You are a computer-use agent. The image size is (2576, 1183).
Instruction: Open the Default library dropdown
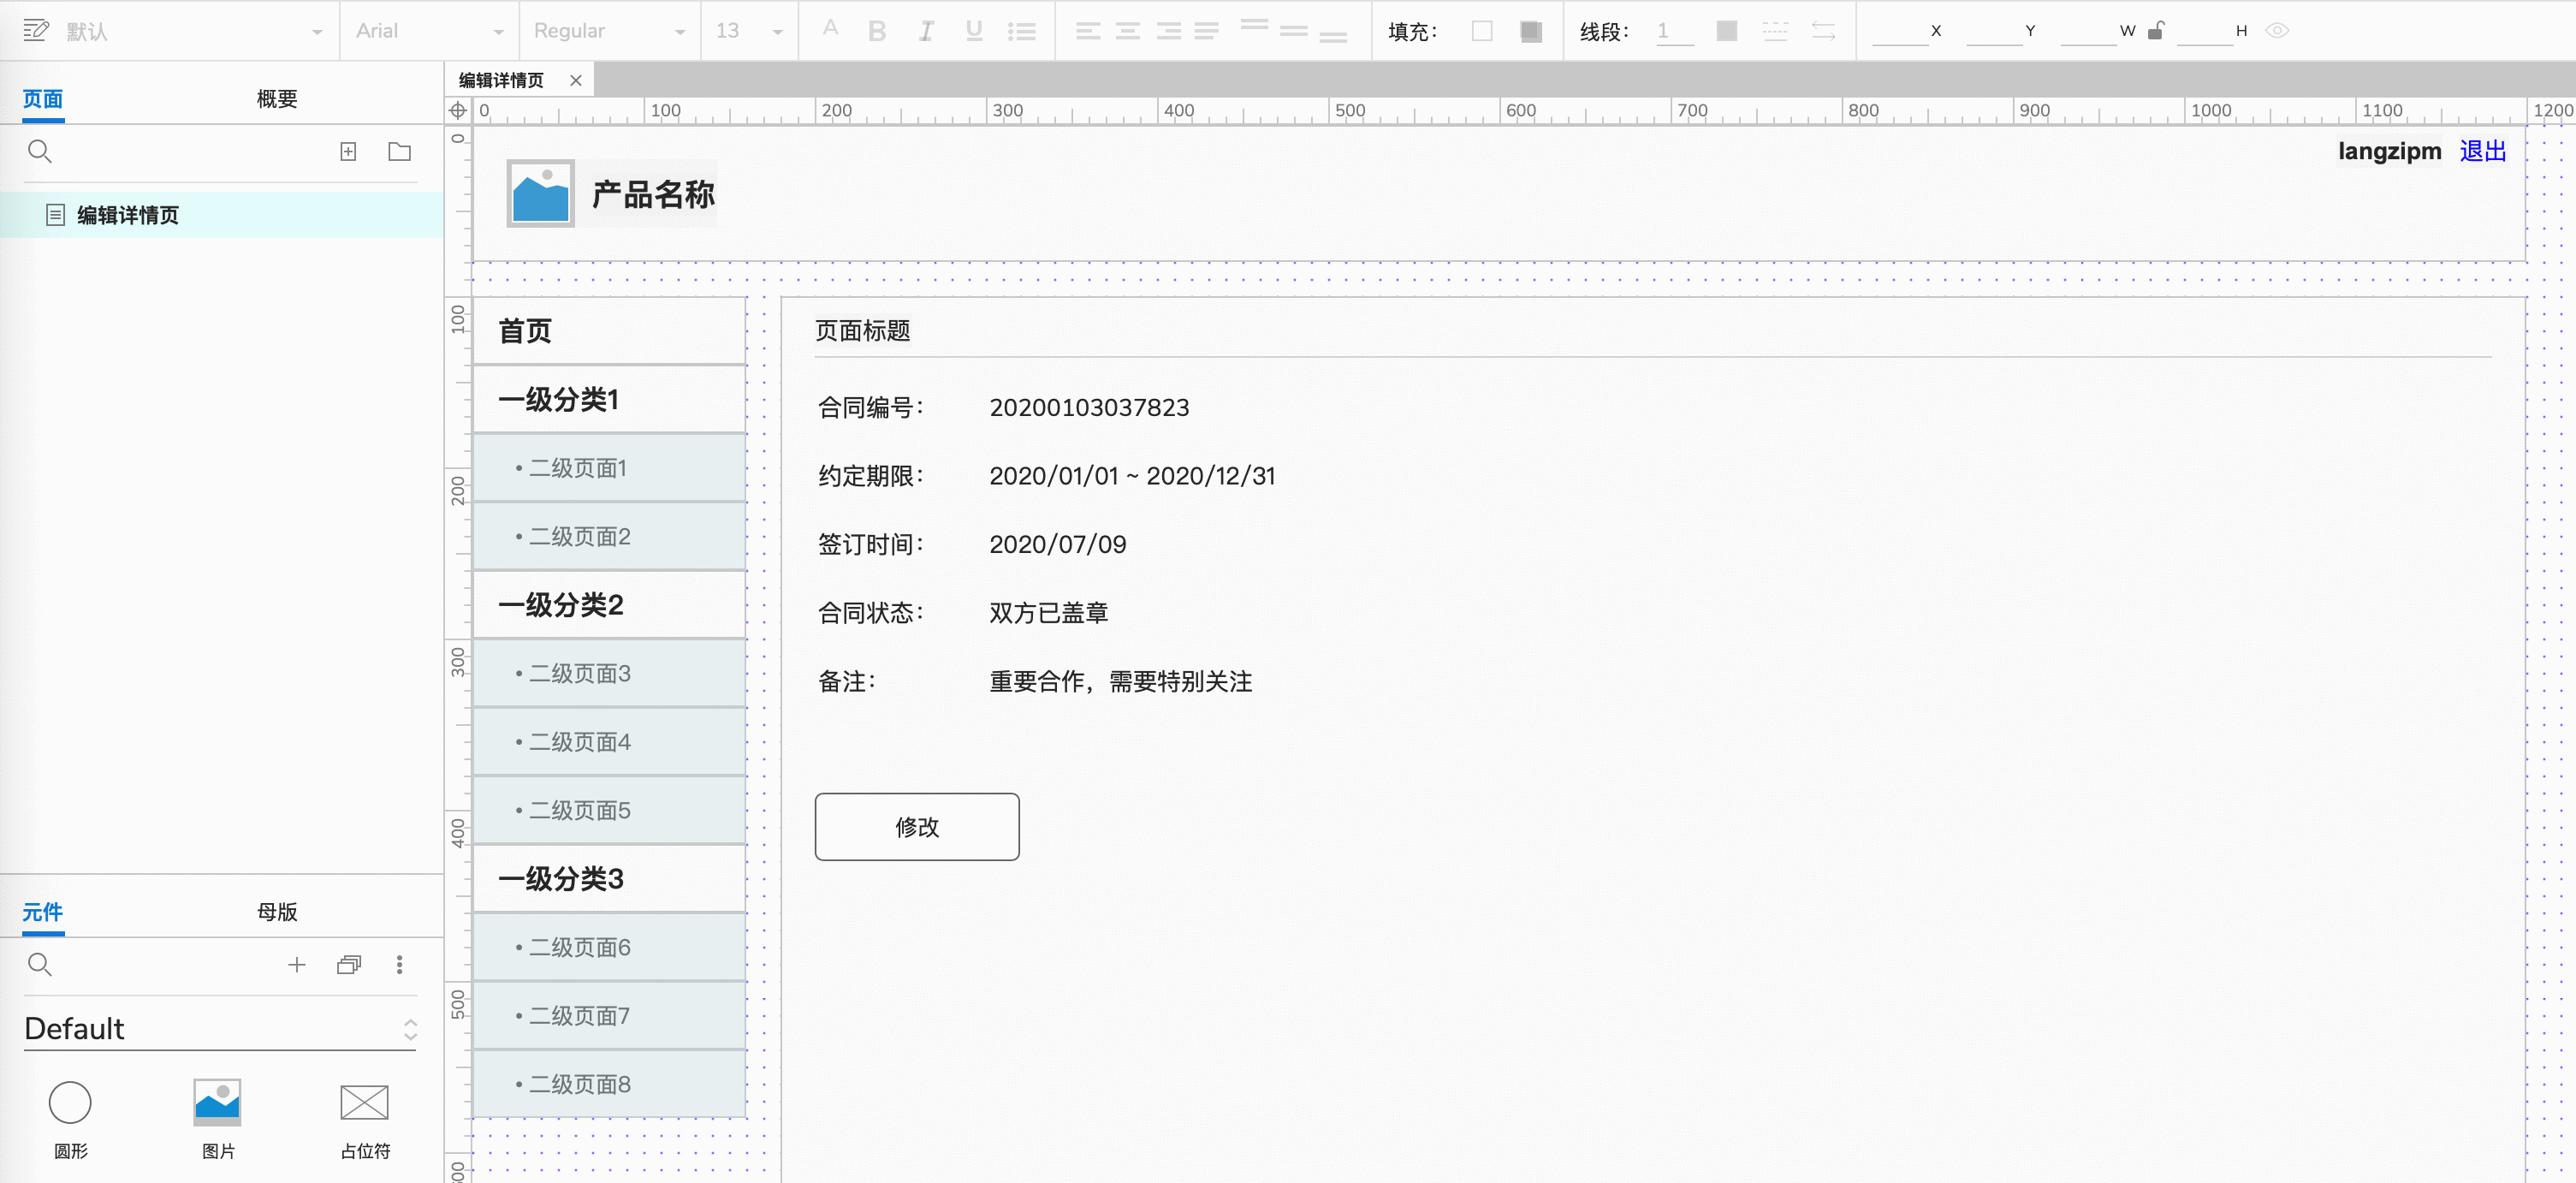pyautogui.click(x=221, y=1029)
